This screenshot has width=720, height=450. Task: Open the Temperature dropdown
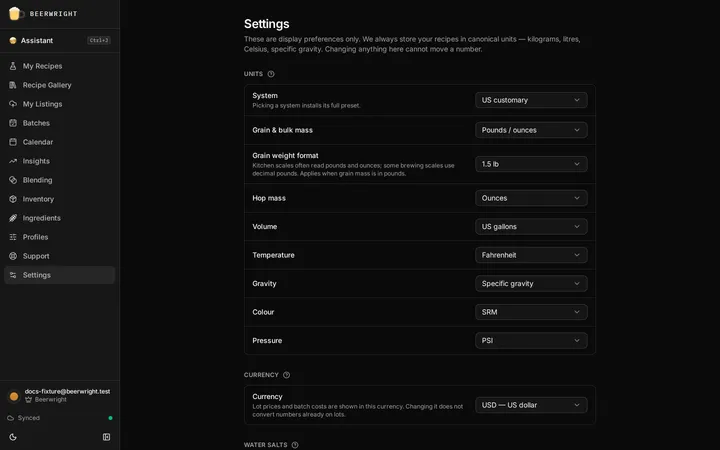click(x=531, y=255)
